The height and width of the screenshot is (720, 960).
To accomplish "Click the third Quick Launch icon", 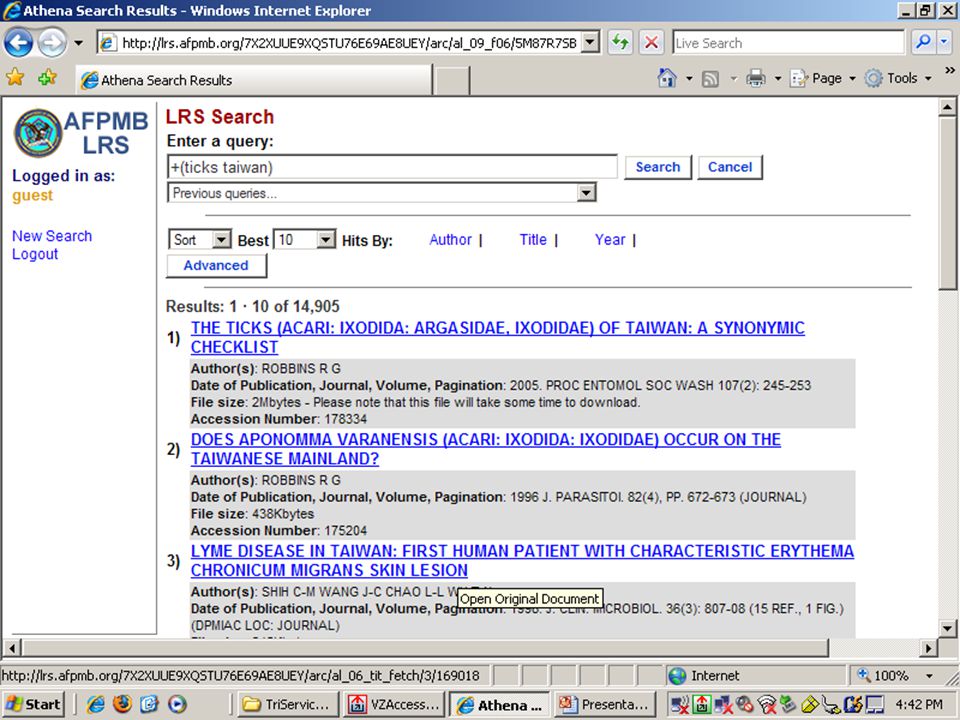I will (149, 704).
